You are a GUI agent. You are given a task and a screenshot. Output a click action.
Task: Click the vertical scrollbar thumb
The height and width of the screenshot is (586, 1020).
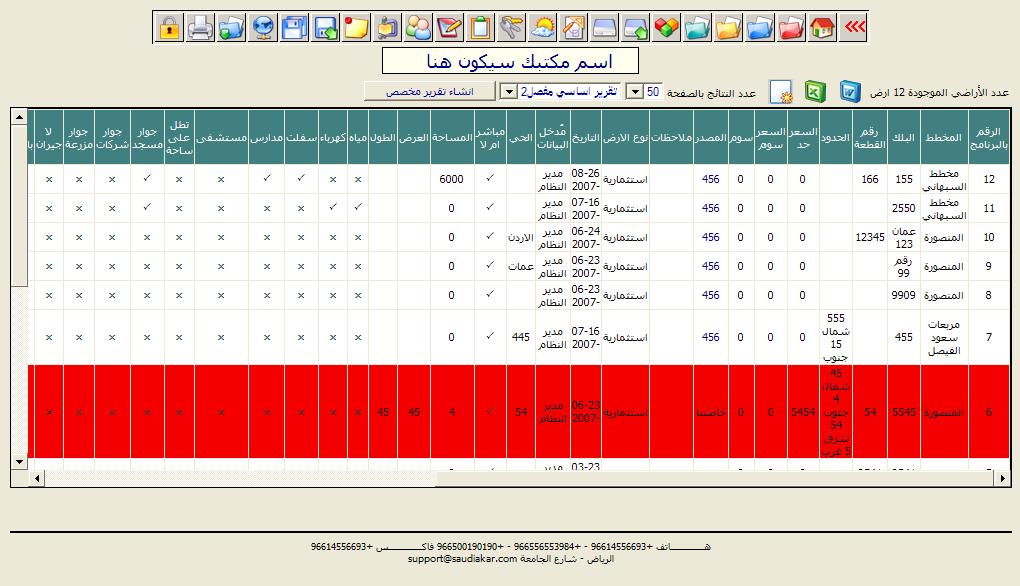click(19, 205)
